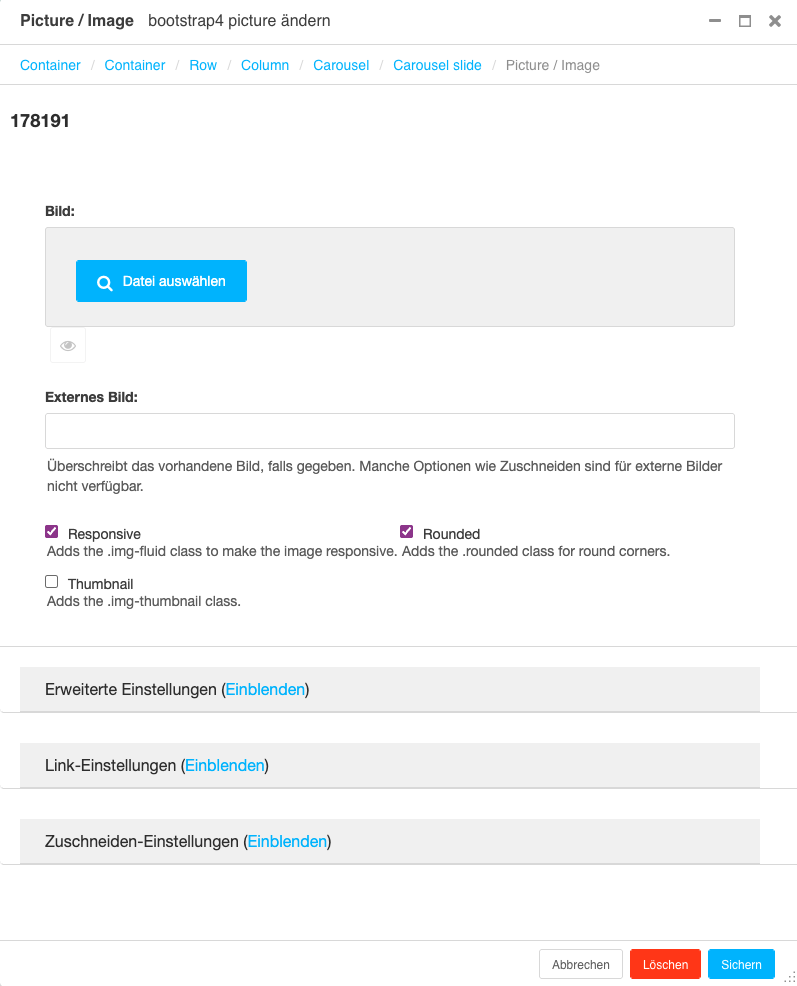This screenshot has height=986, width=797.
Task: Navigate to the Carousel slide breadcrumb
Action: (437, 65)
